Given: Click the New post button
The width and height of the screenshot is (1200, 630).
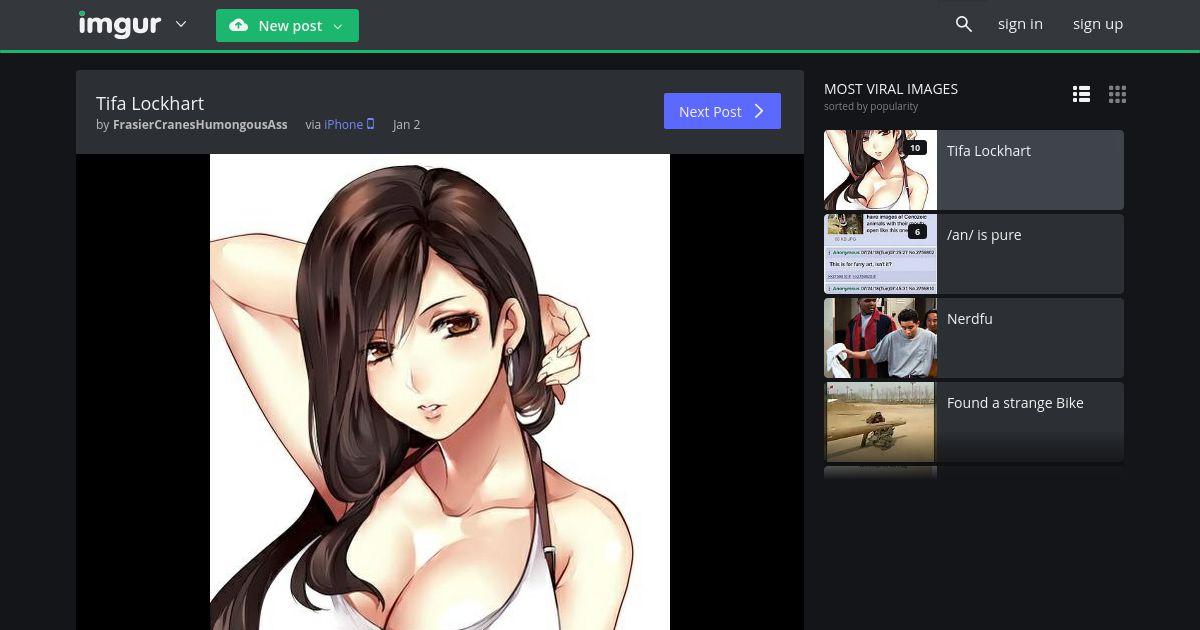Looking at the screenshot, I should pyautogui.click(x=287, y=26).
